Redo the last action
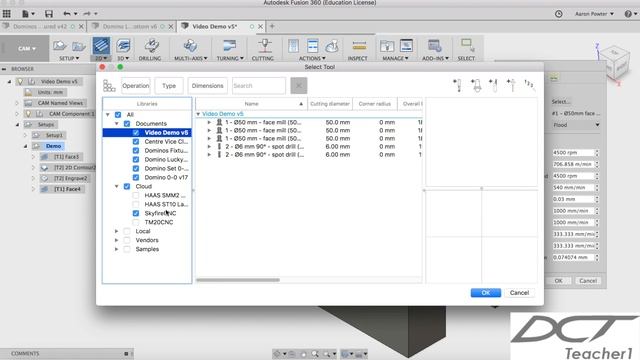Screen dimensions: 640x360 tap(87, 14)
